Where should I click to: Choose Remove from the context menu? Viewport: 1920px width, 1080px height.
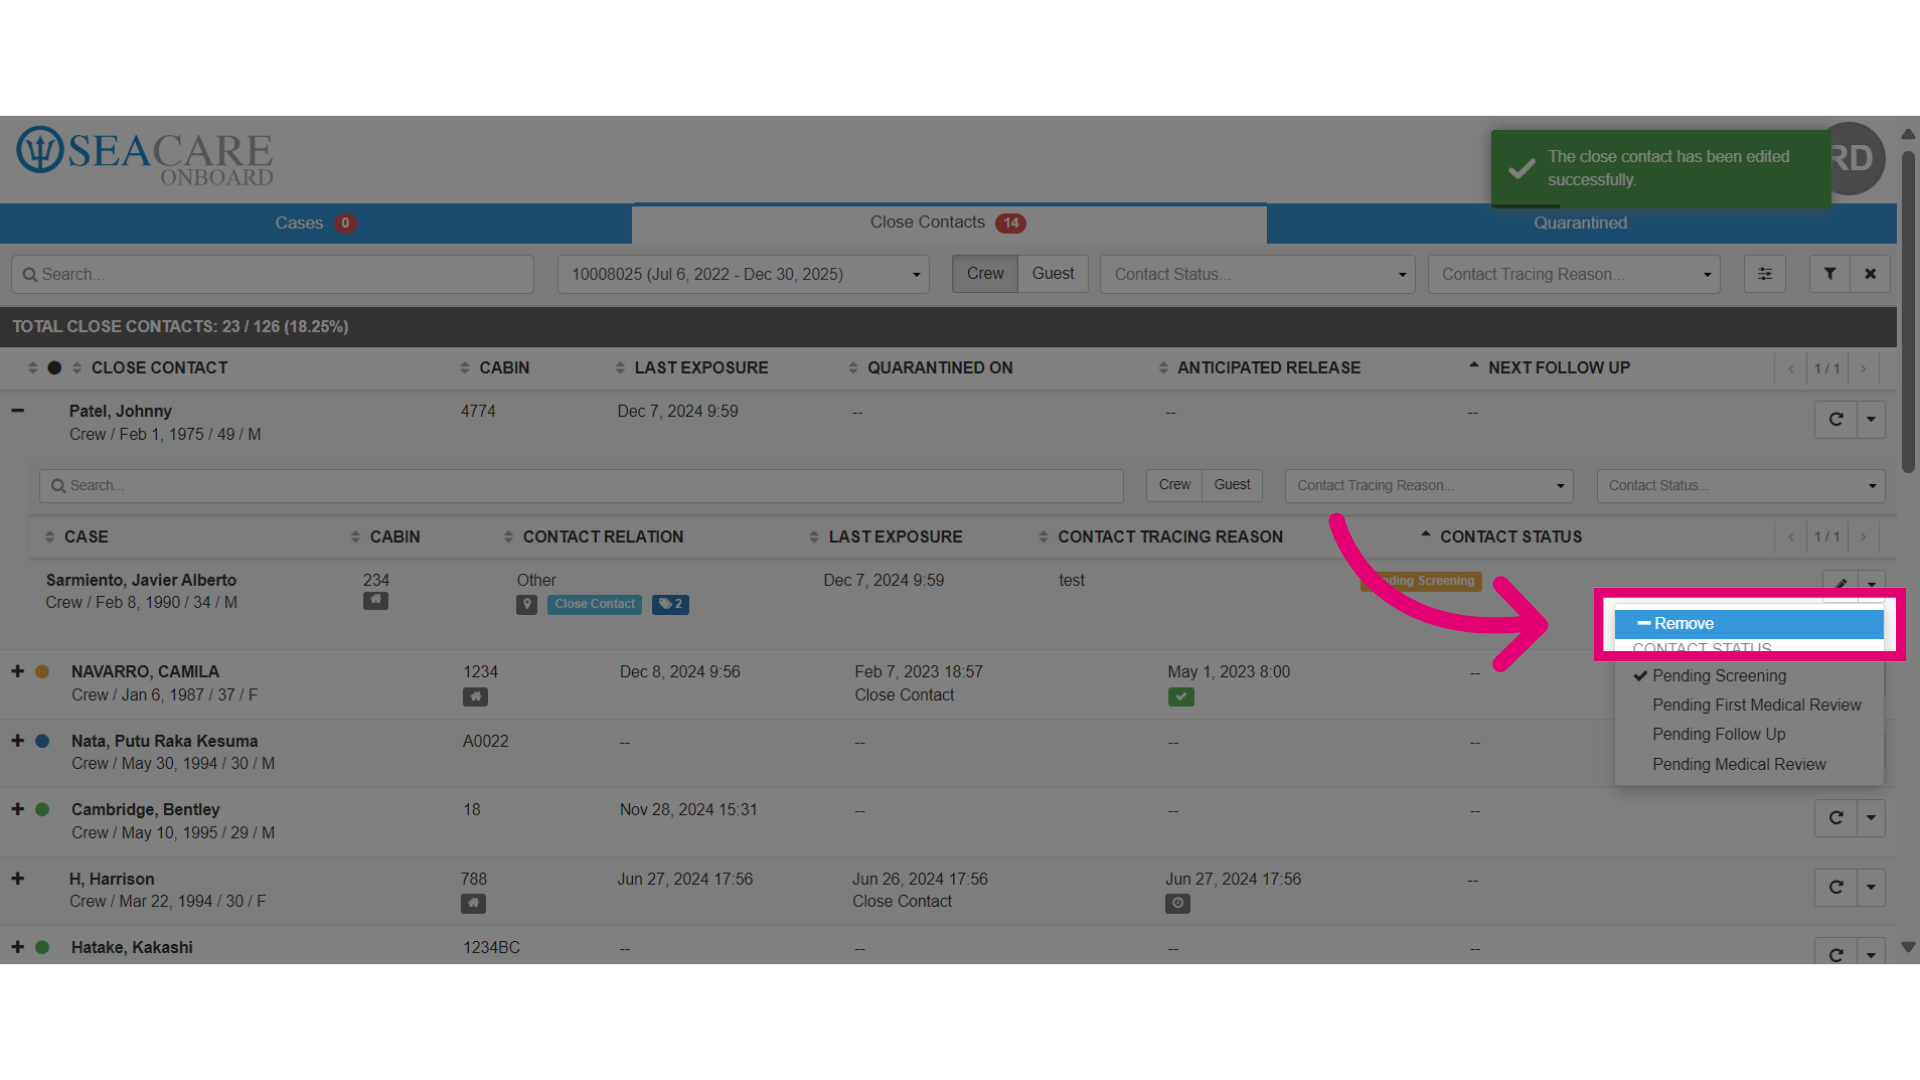1749,623
